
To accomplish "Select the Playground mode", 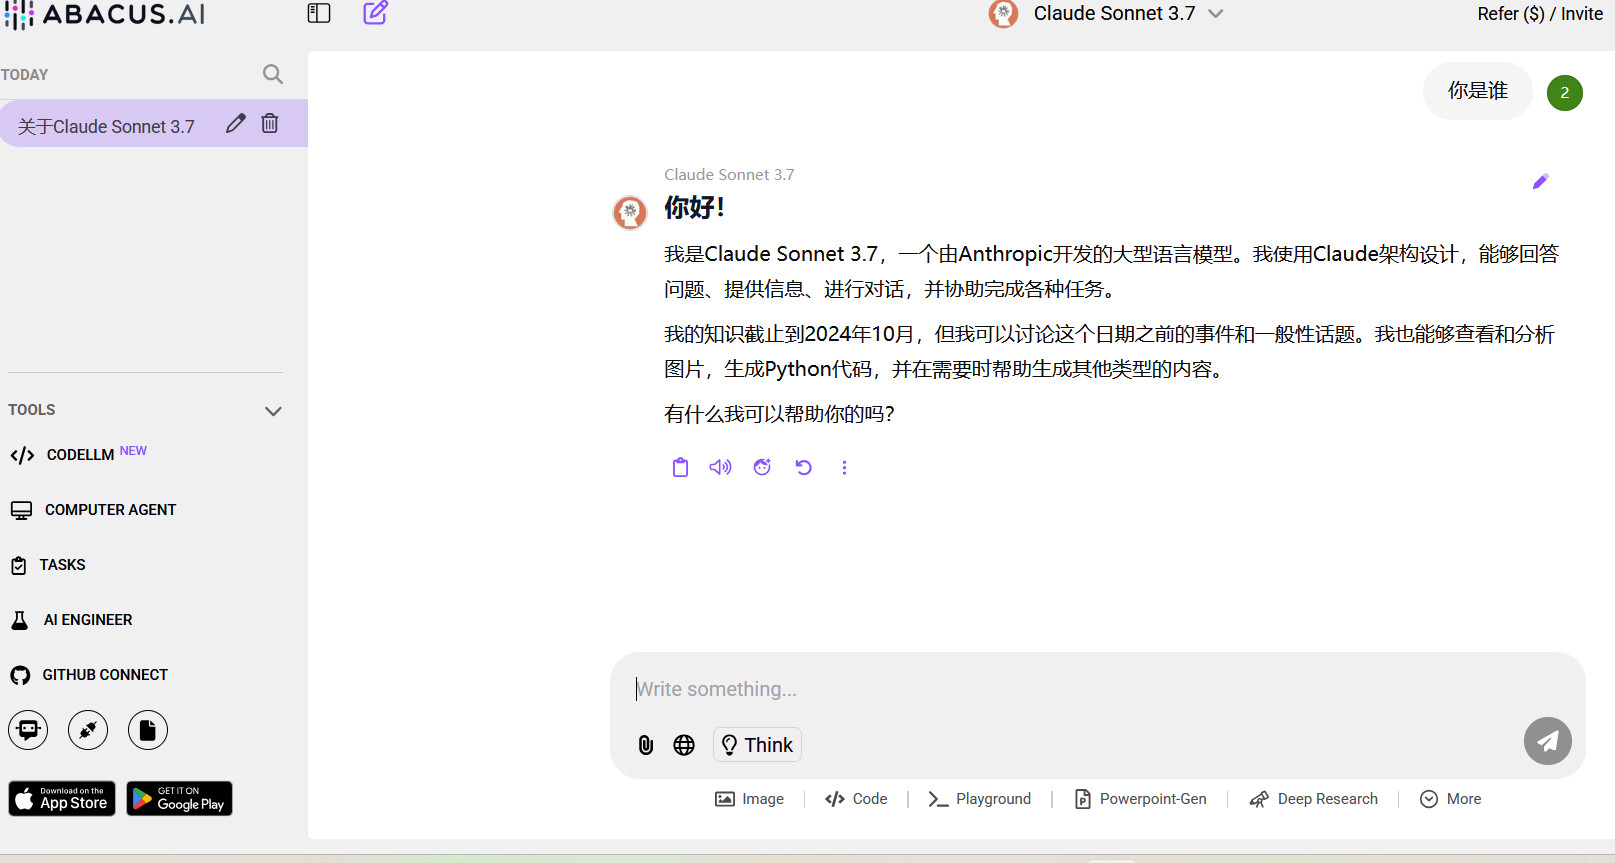I will (x=979, y=799).
